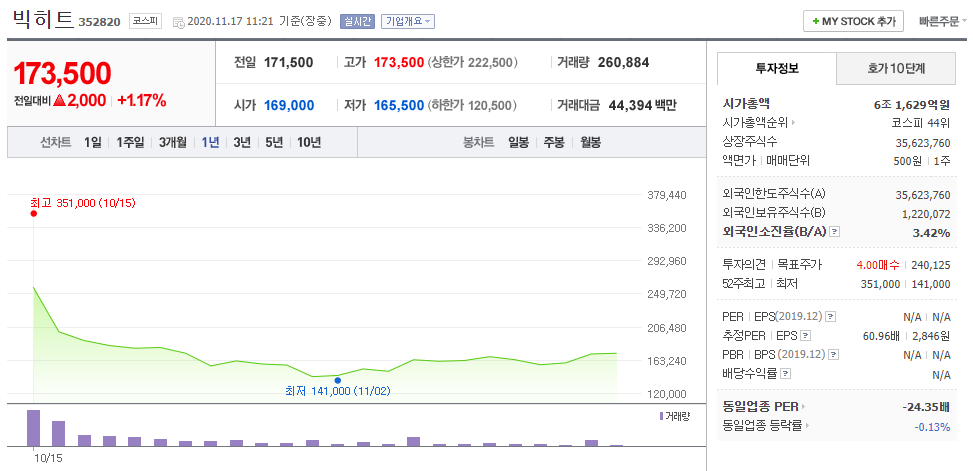Select the 1주일 line chart period
The height and width of the screenshot is (471, 973).
point(130,142)
